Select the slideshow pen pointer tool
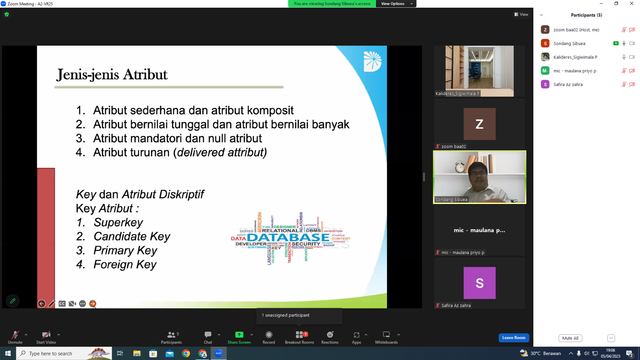 pyautogui.click(x=51, y=303)
